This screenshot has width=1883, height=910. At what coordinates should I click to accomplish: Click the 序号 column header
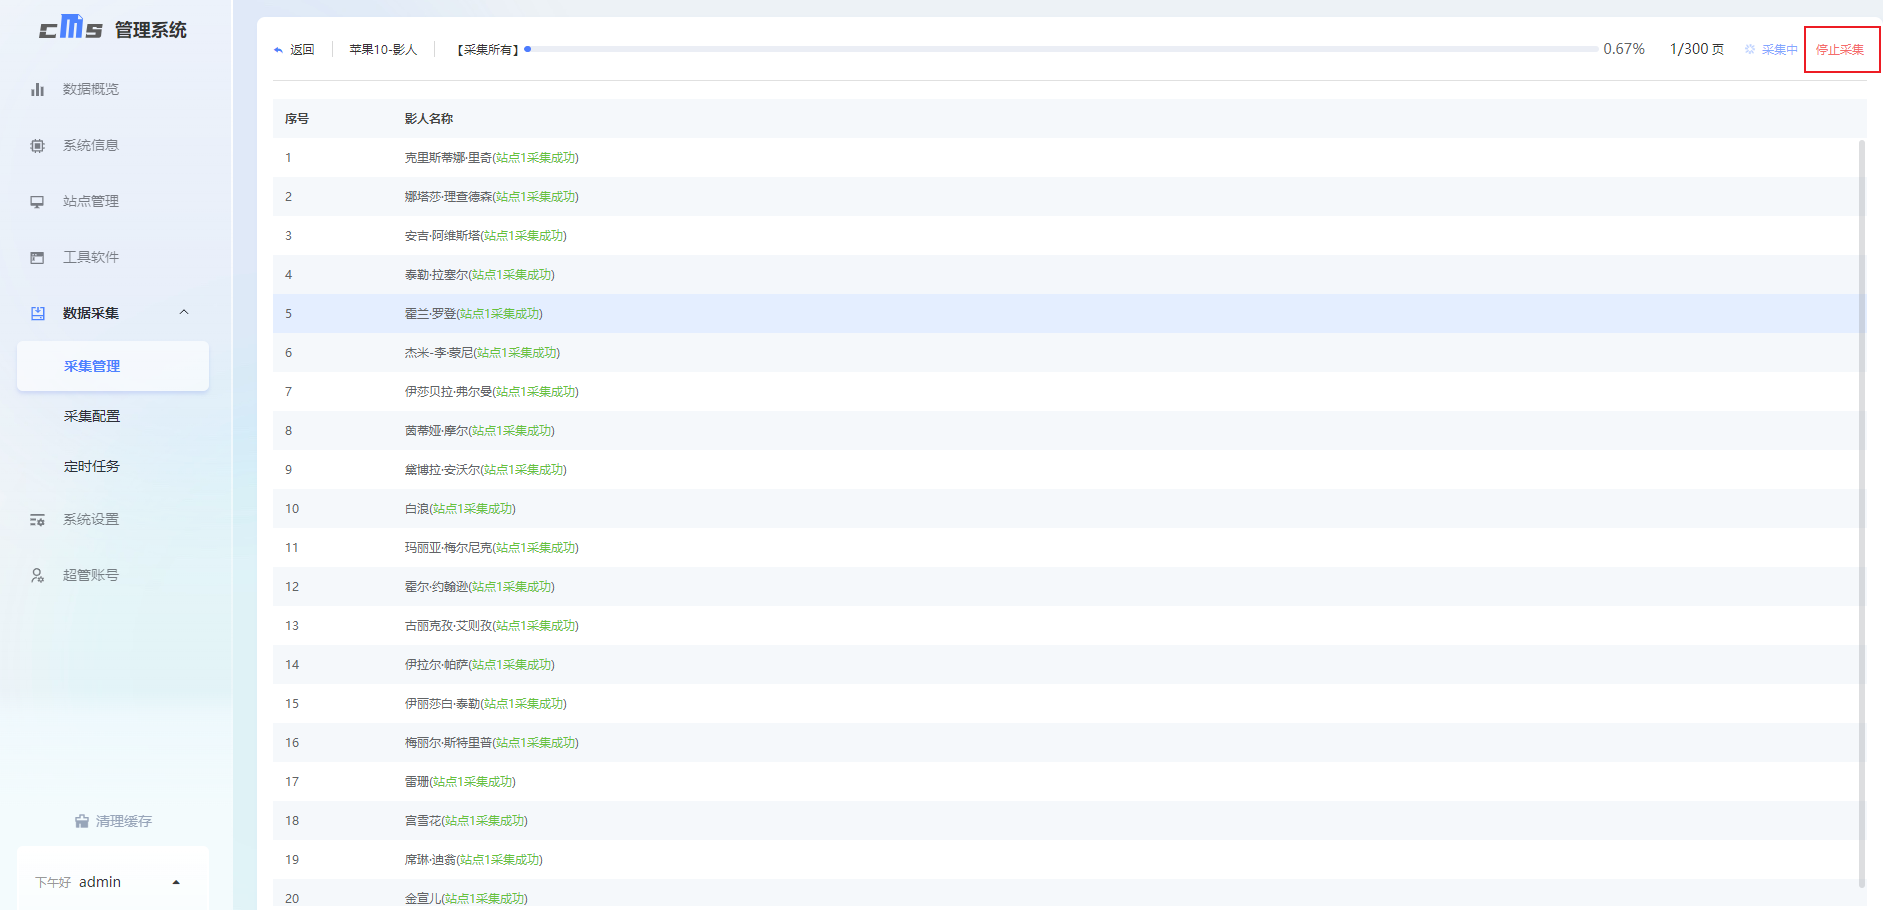(297, 118)
